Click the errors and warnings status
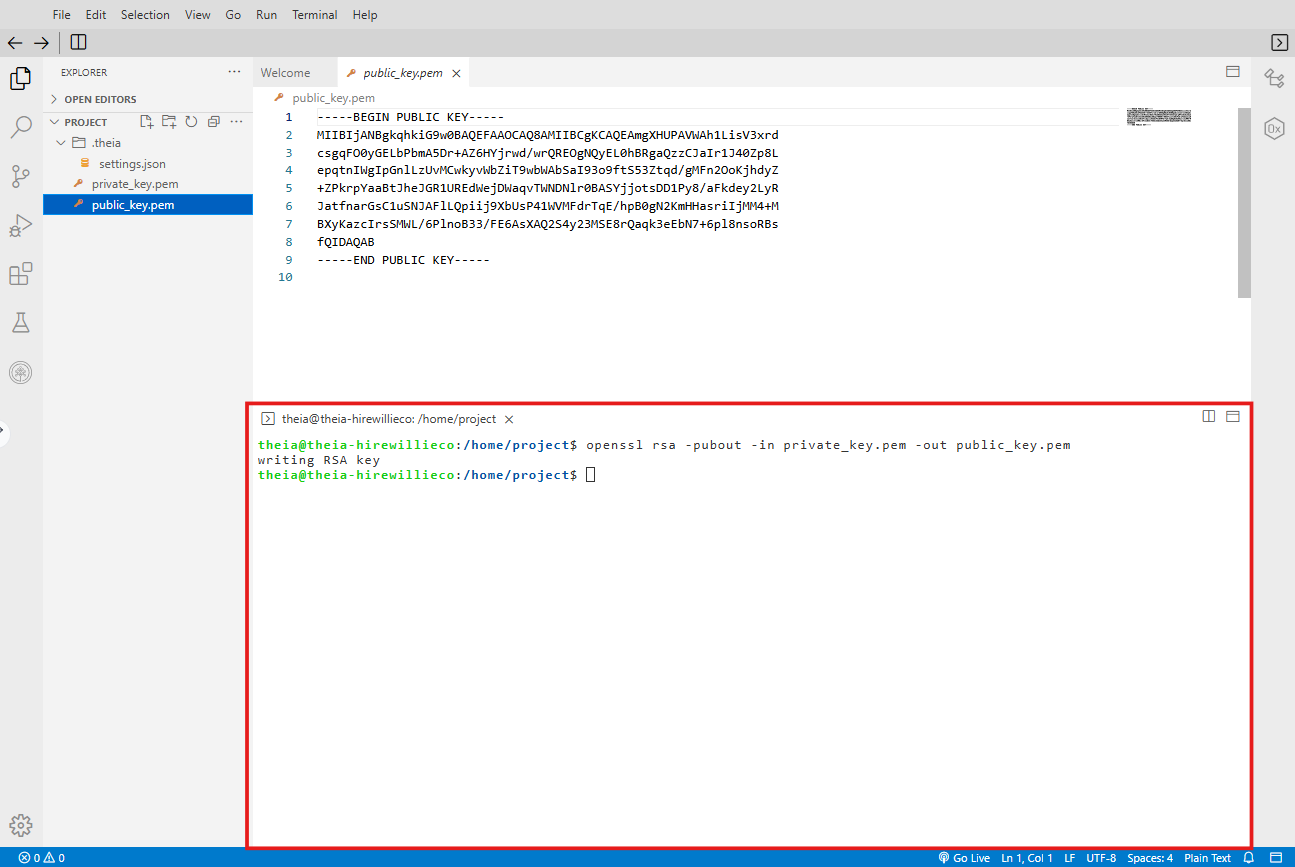The image size is (1295, 867). coord(41,858)
